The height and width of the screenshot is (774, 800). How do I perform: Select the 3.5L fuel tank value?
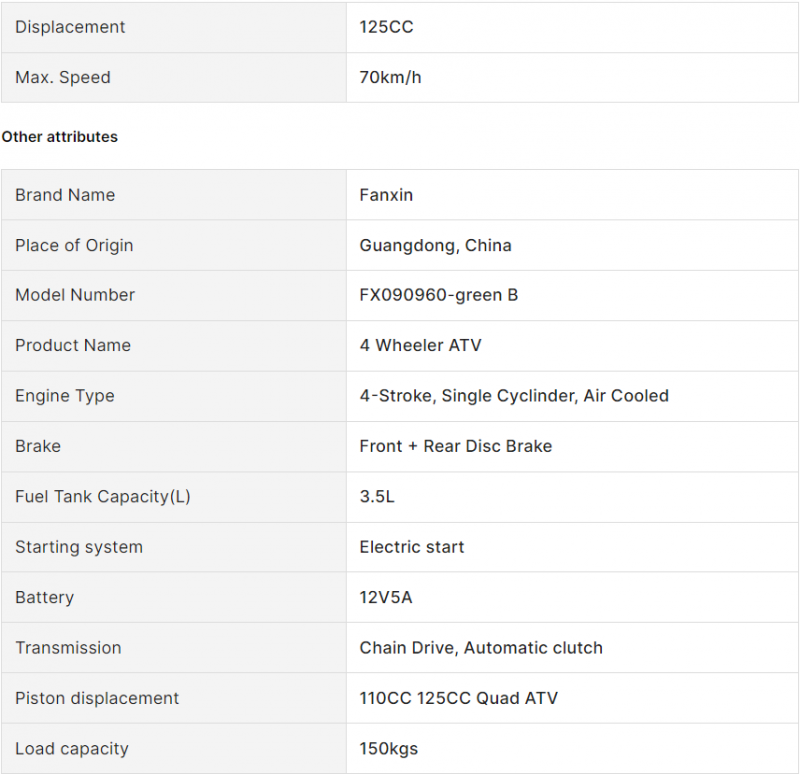click(377, 497)
